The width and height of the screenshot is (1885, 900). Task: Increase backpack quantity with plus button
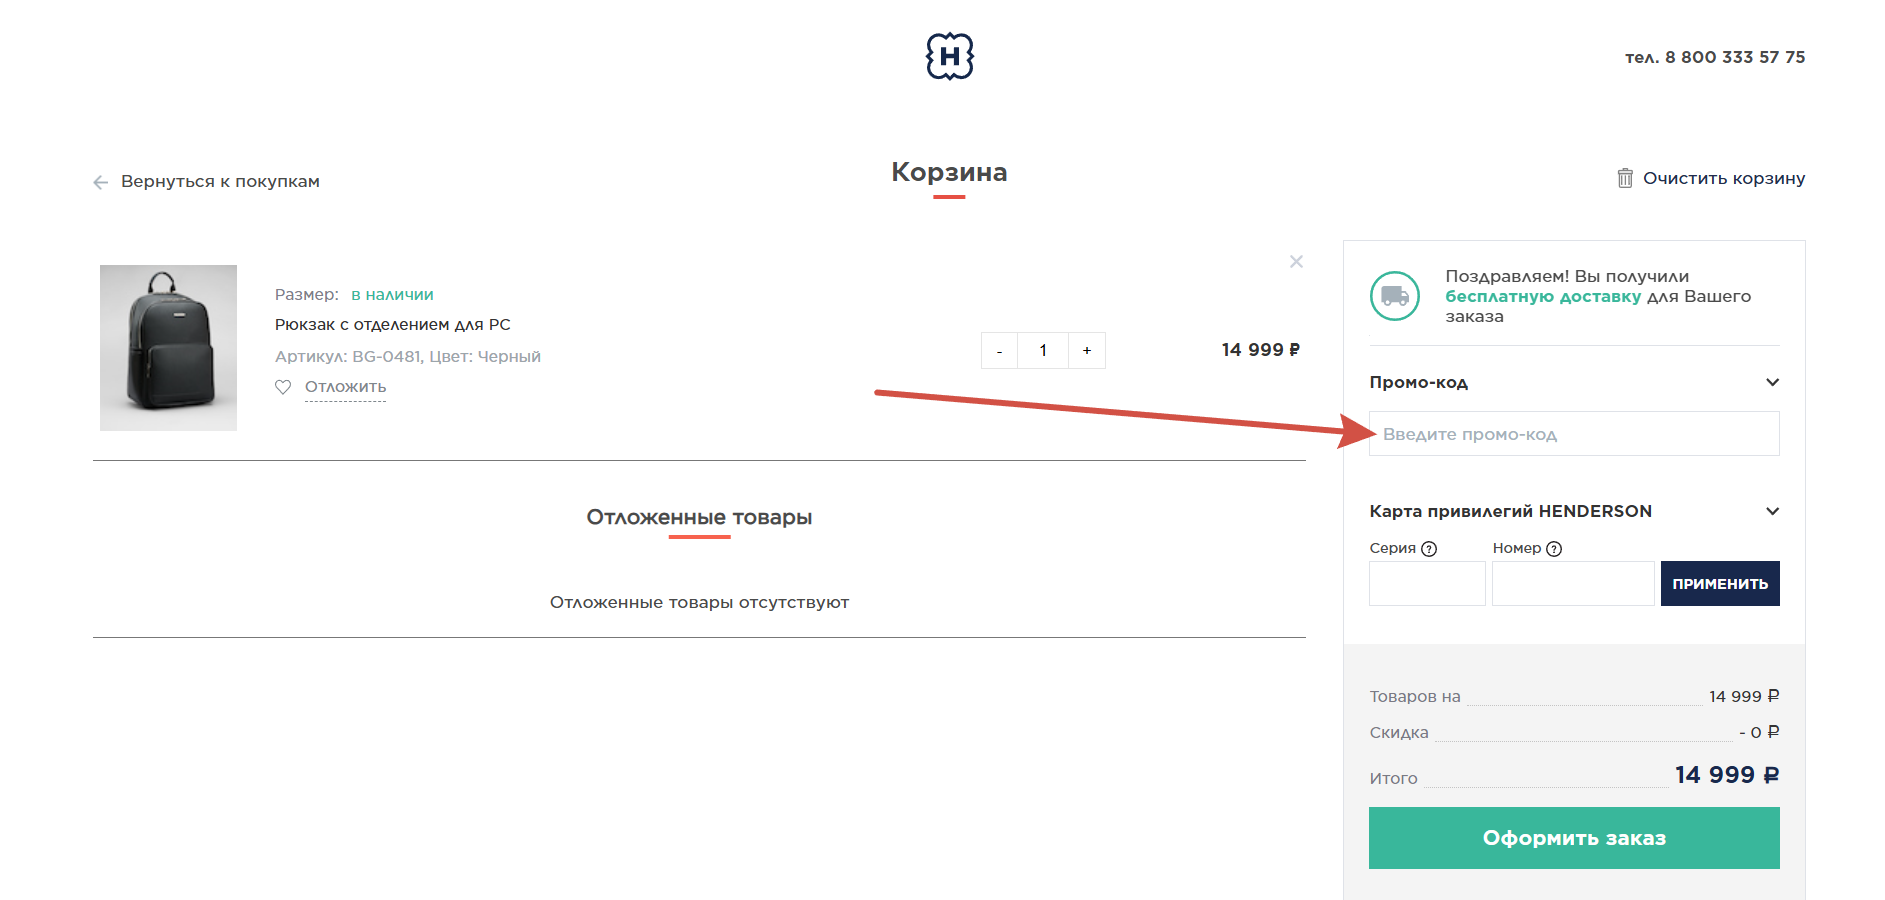[1087, 351]
